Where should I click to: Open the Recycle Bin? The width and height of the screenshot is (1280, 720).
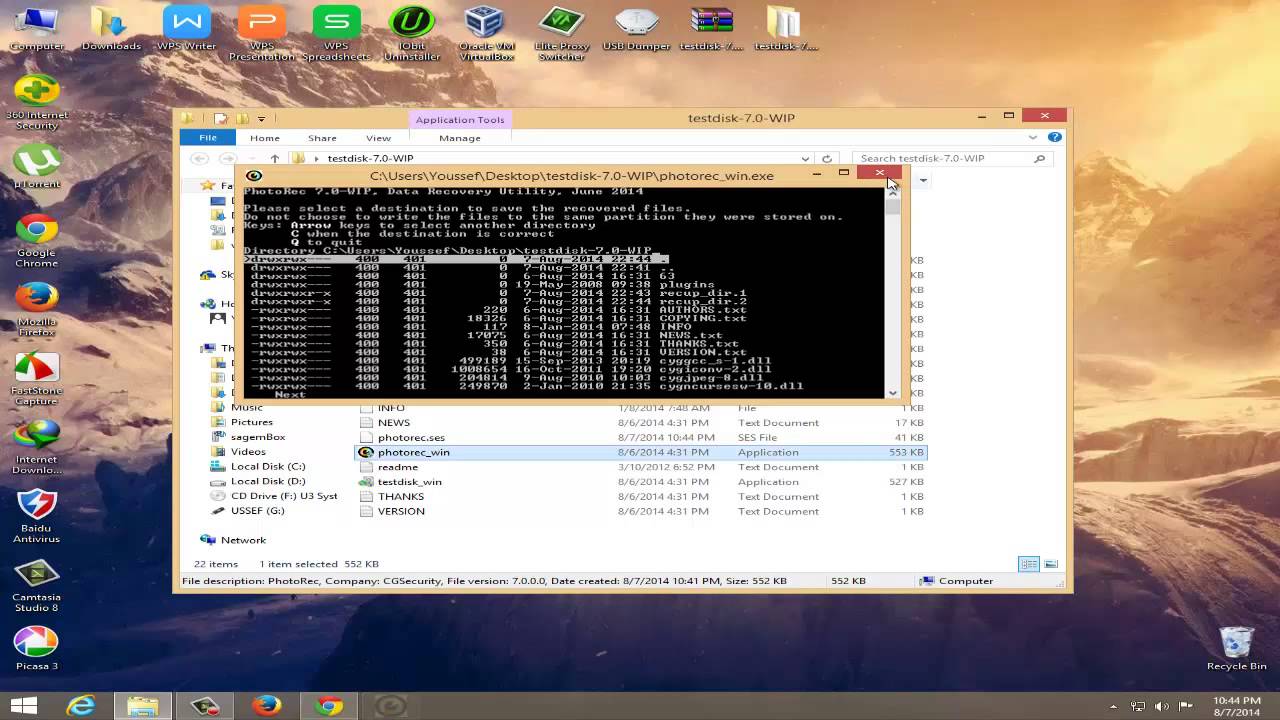(1237, 648)
